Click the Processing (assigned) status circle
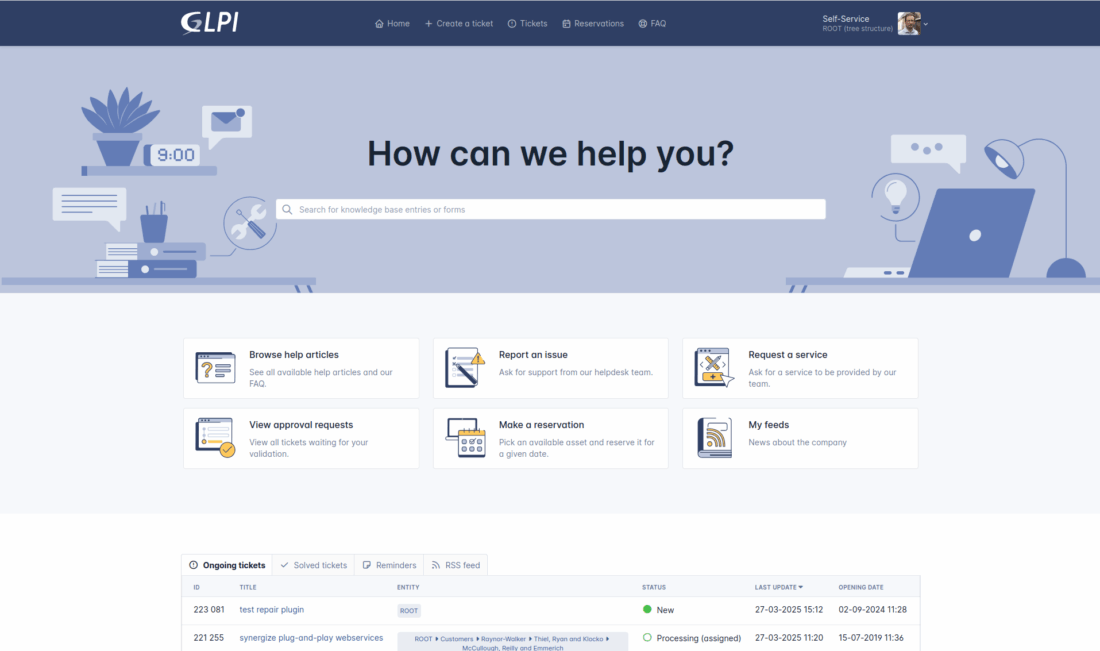The height and width of the screenshot is (651, 1100). [x=647, y=638]
